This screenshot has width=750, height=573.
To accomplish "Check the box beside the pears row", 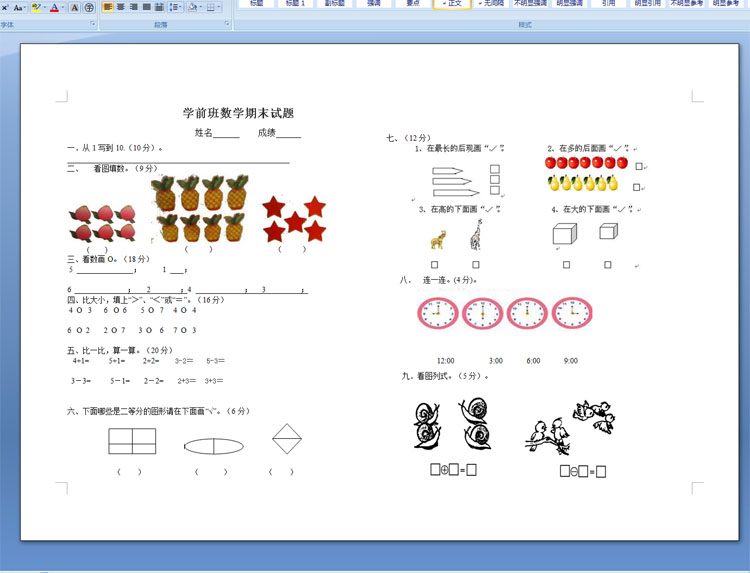I will pos(636,187).
